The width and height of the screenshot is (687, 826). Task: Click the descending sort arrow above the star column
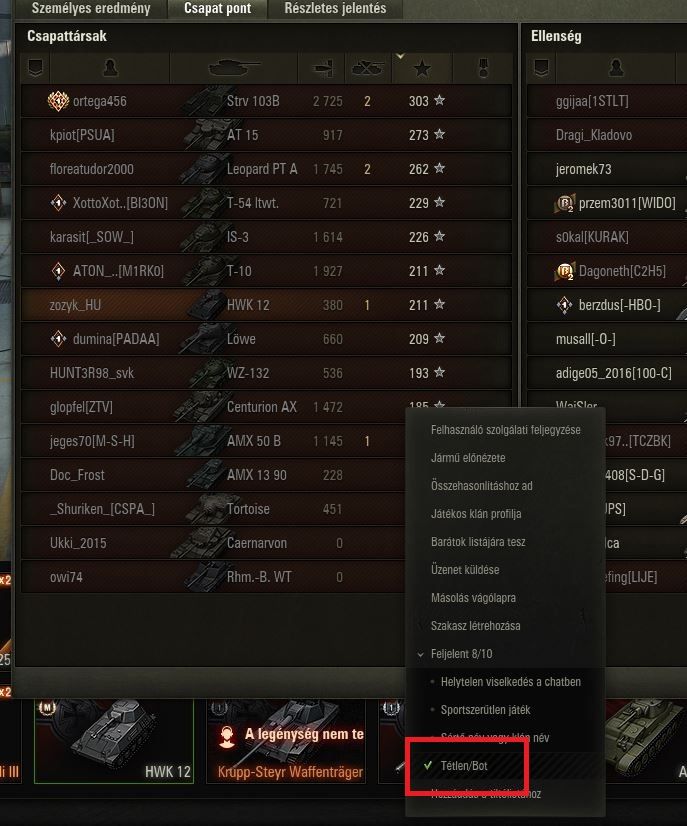(400, 55)
